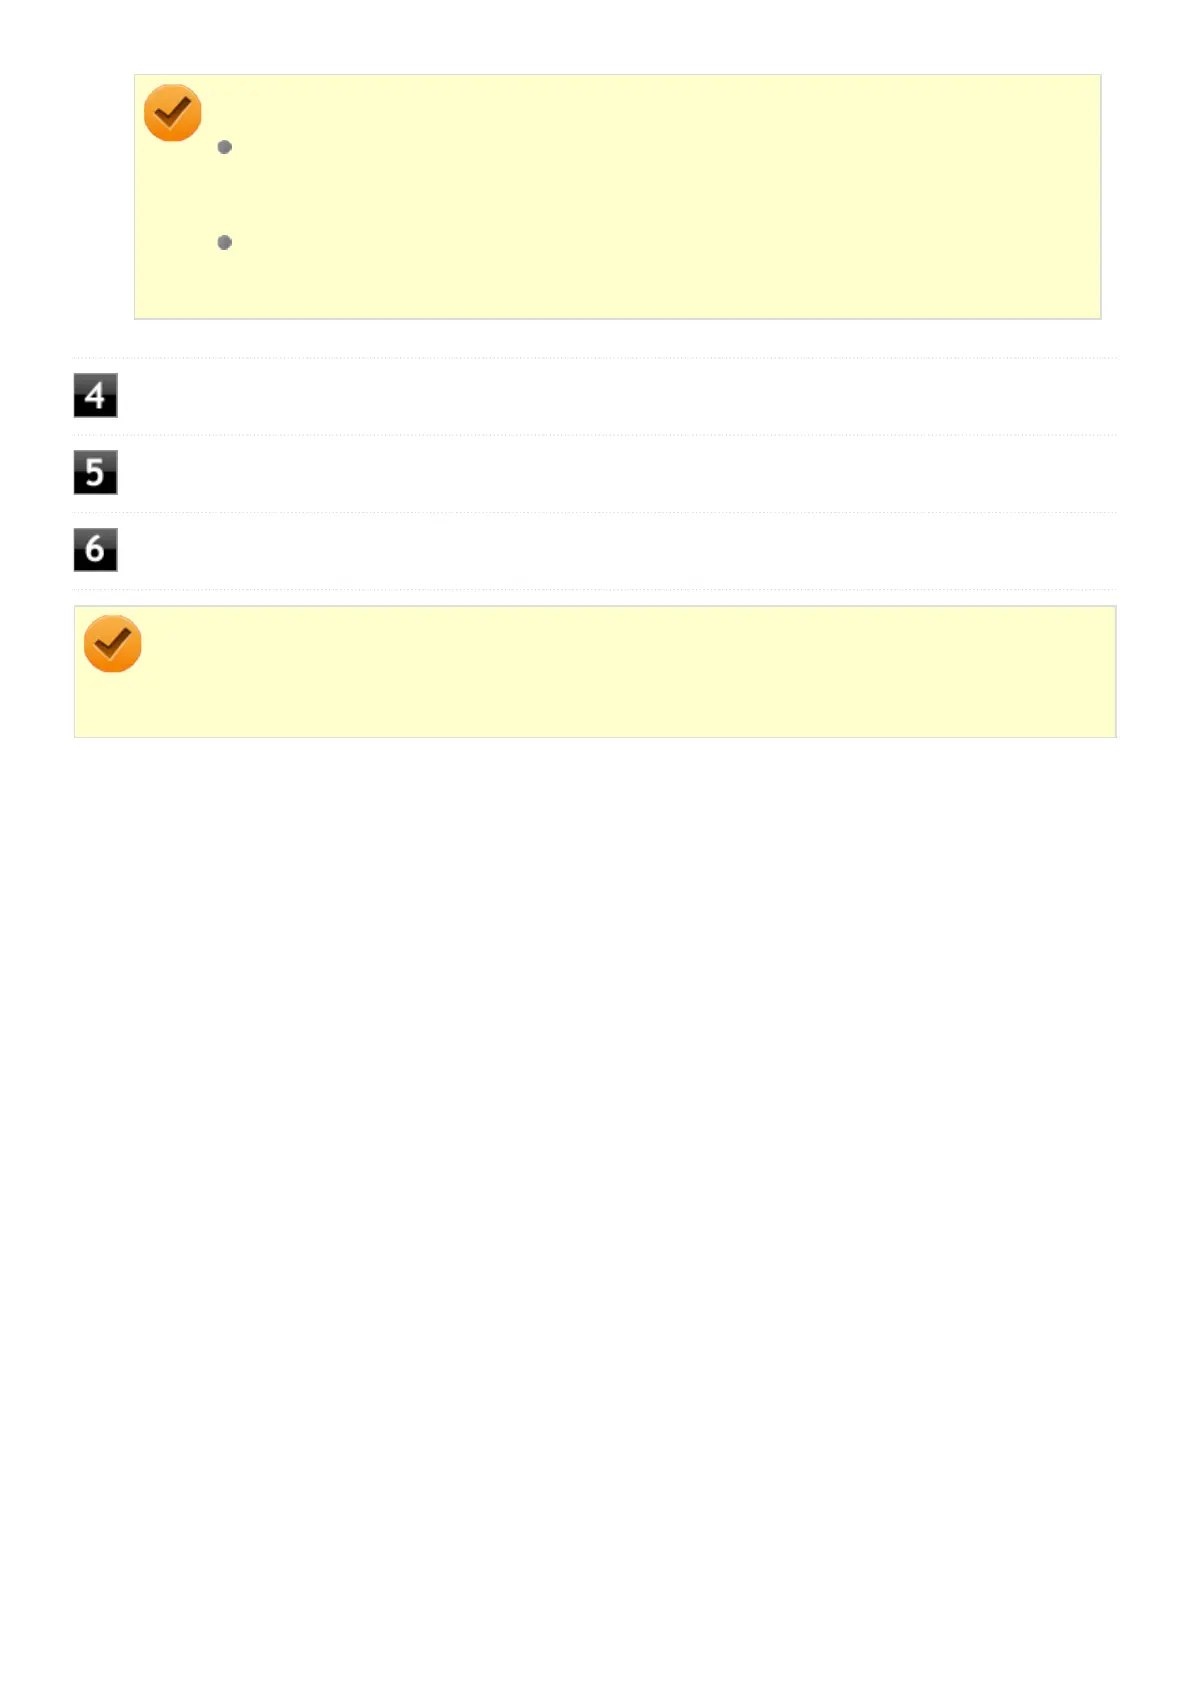Click the first gray bullet in the note
1191x1684 pixels.
tap(225, 147)
